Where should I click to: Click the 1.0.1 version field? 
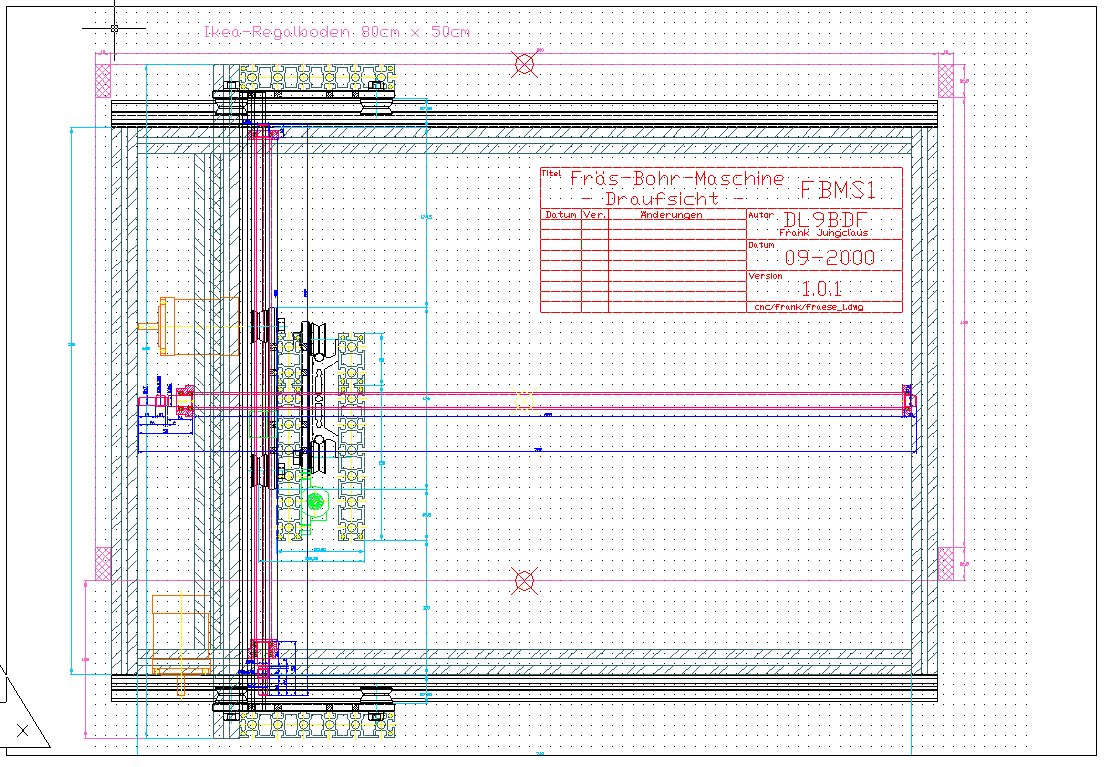822,289
